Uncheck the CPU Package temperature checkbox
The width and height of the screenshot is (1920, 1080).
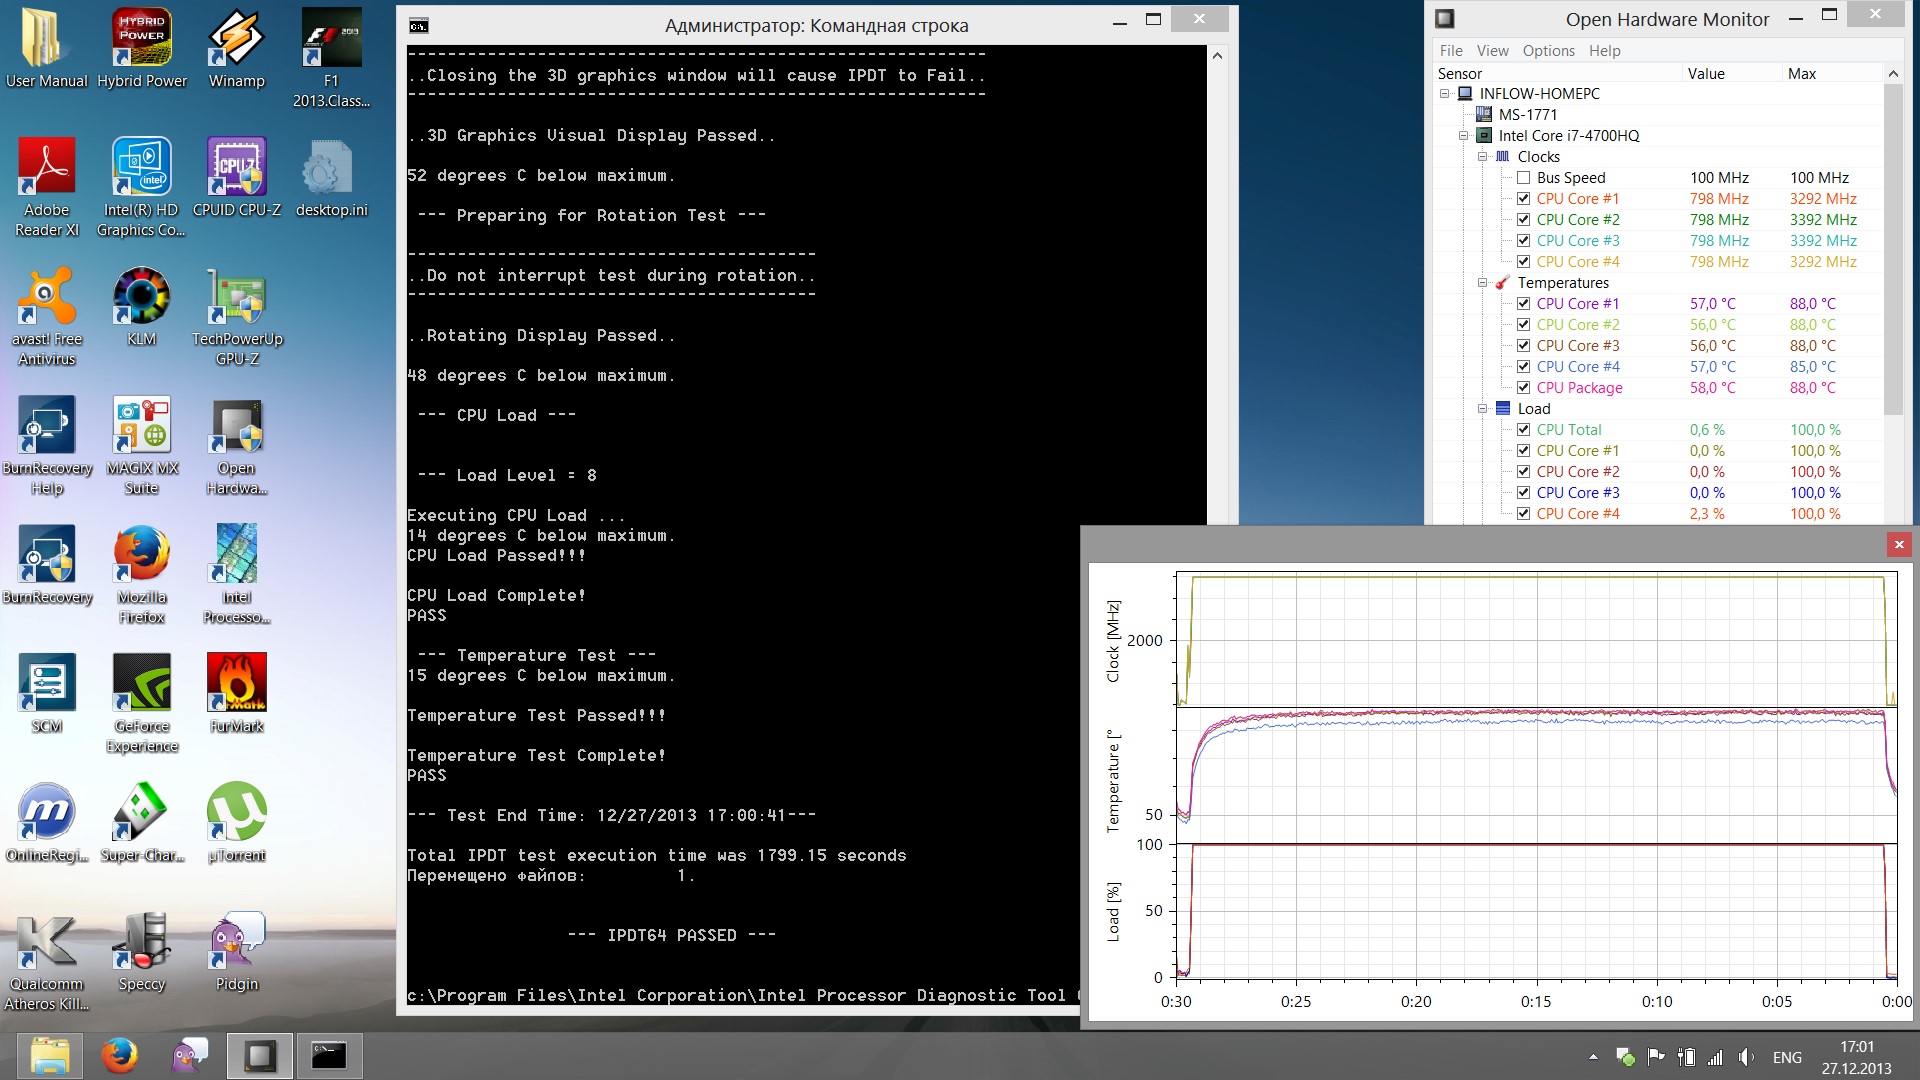(x=1523, y=388)
